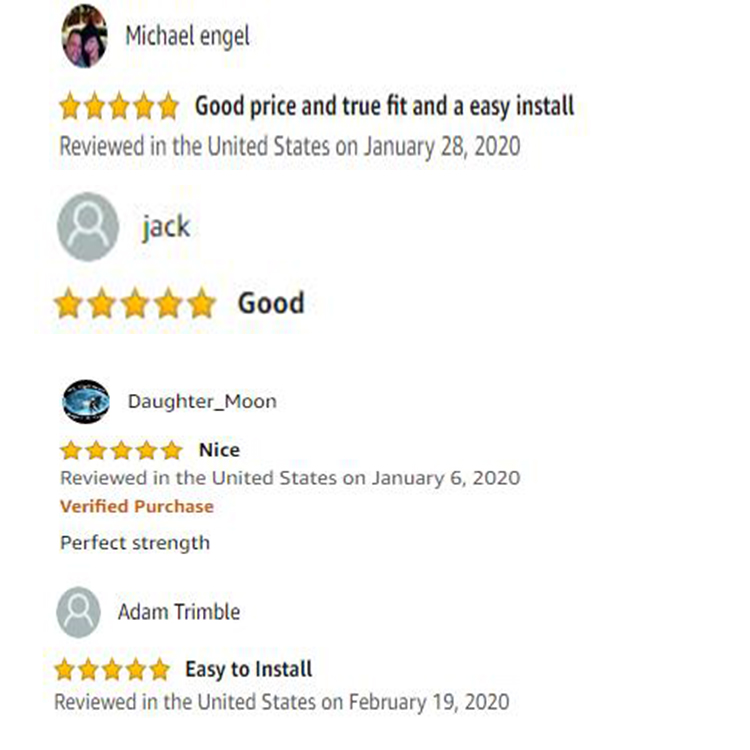This screenshot has width=750, height=750.
Task: Click five-star rating beside 'Good' title
Action: coord(135,303)
